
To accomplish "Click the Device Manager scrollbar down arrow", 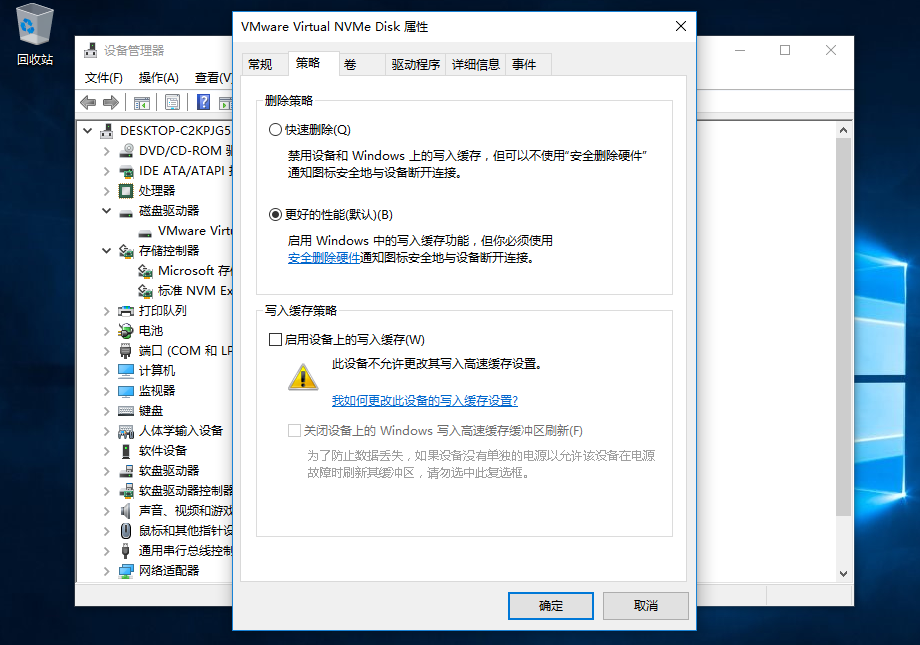I will (x=843, y=573).
